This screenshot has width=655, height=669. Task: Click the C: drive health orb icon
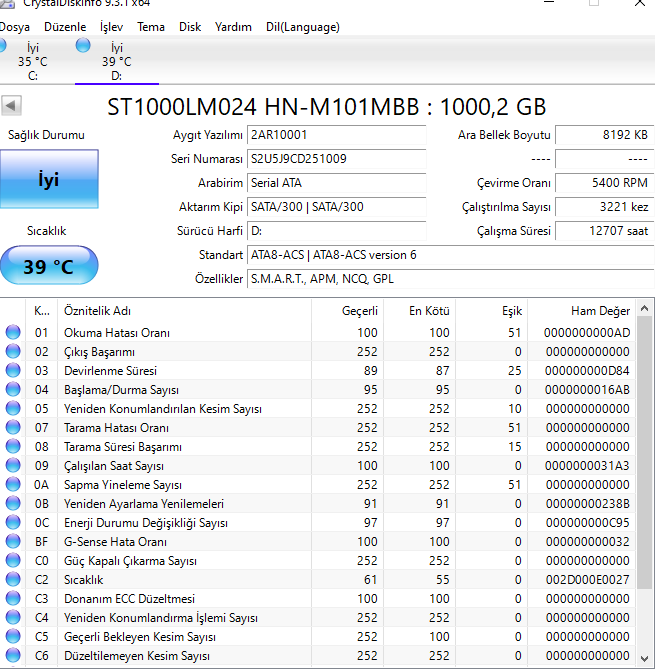3,47
